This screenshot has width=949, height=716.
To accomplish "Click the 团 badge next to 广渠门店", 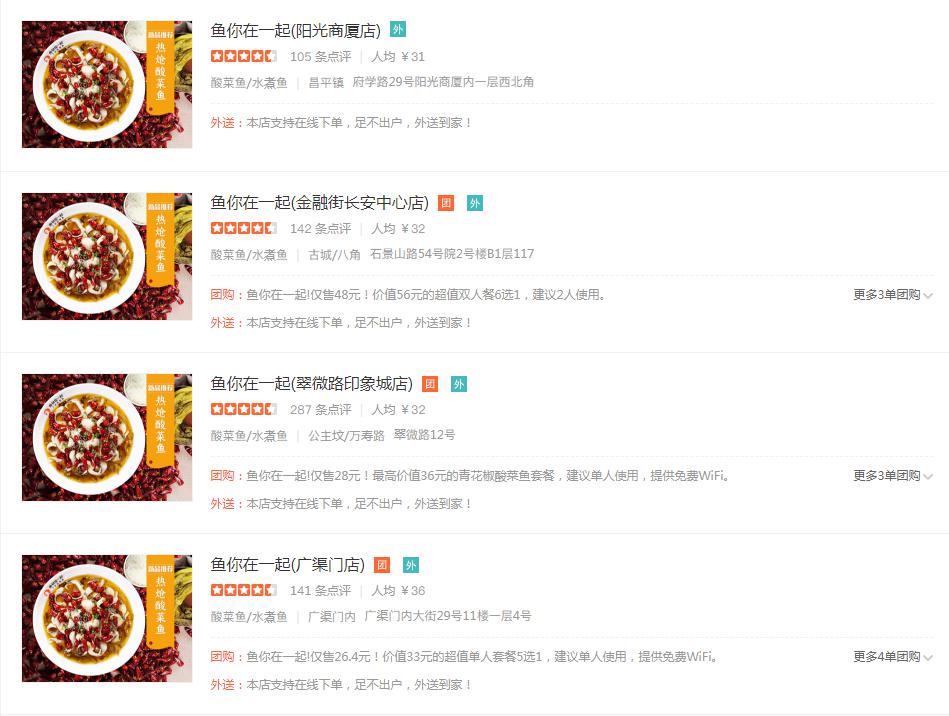I will pos(382,565).
